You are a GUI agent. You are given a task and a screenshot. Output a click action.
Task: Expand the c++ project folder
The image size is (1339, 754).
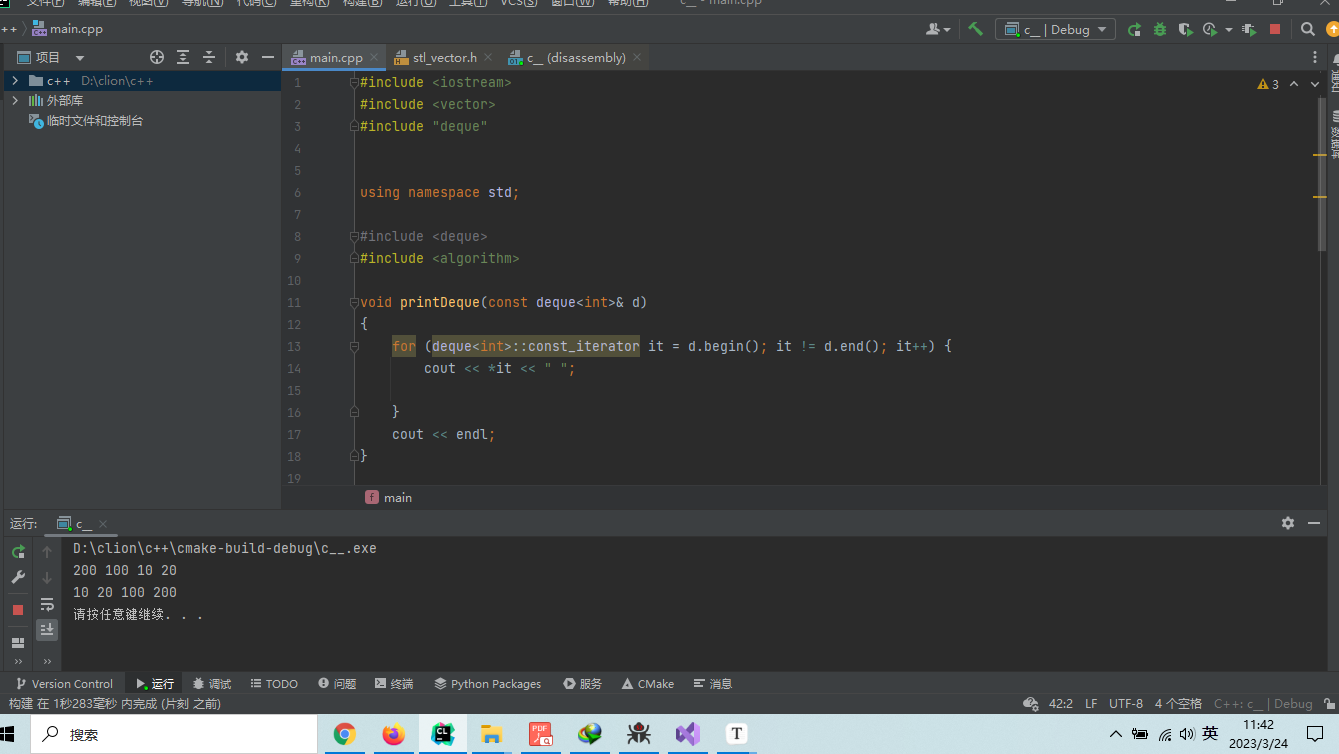click(15, 80)
